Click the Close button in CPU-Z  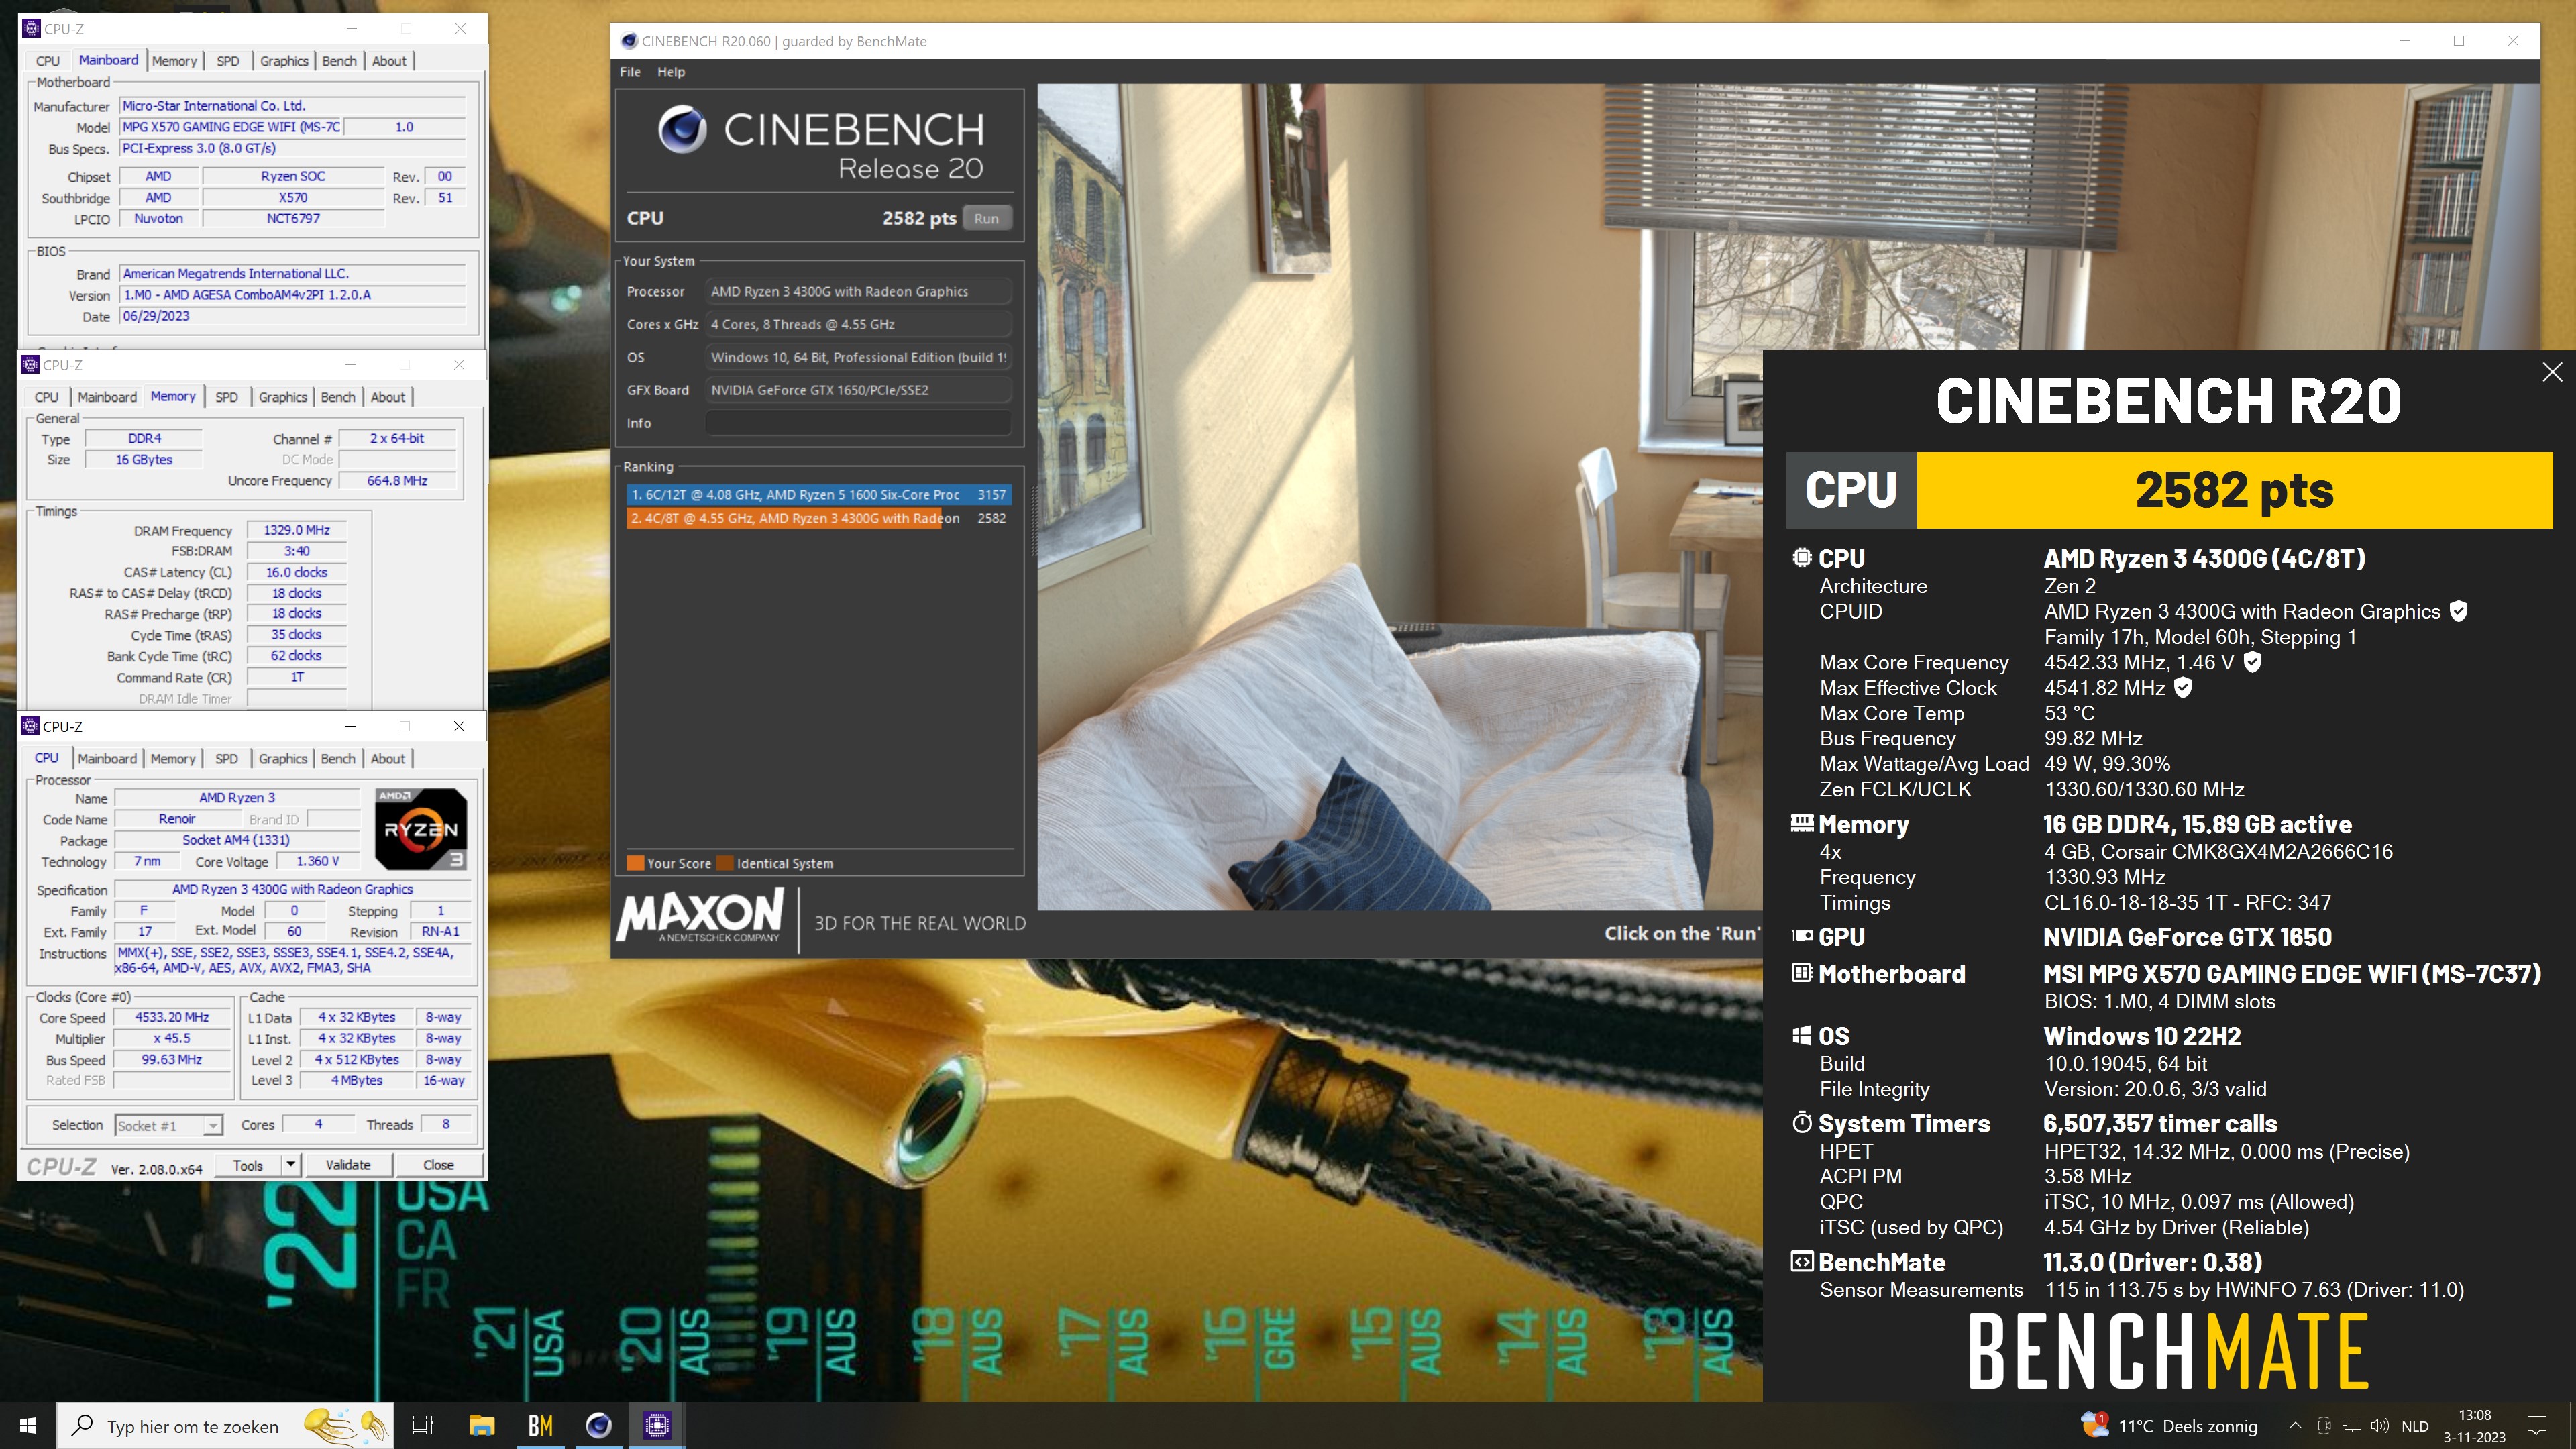[438, 1165]
